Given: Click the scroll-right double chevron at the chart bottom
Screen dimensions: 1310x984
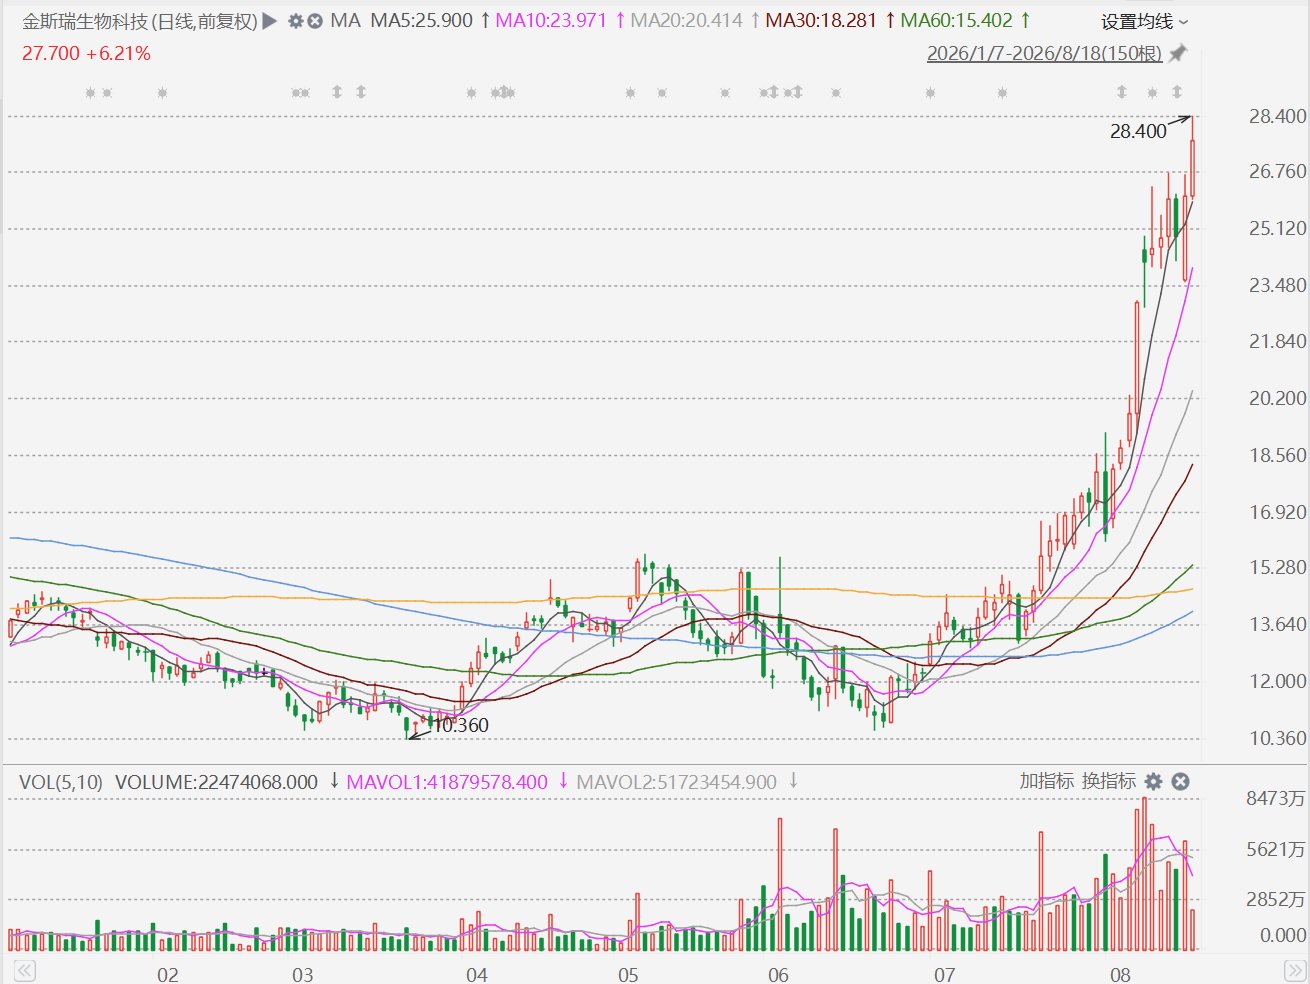Looking at the screenshot, I should (1294, 971).
